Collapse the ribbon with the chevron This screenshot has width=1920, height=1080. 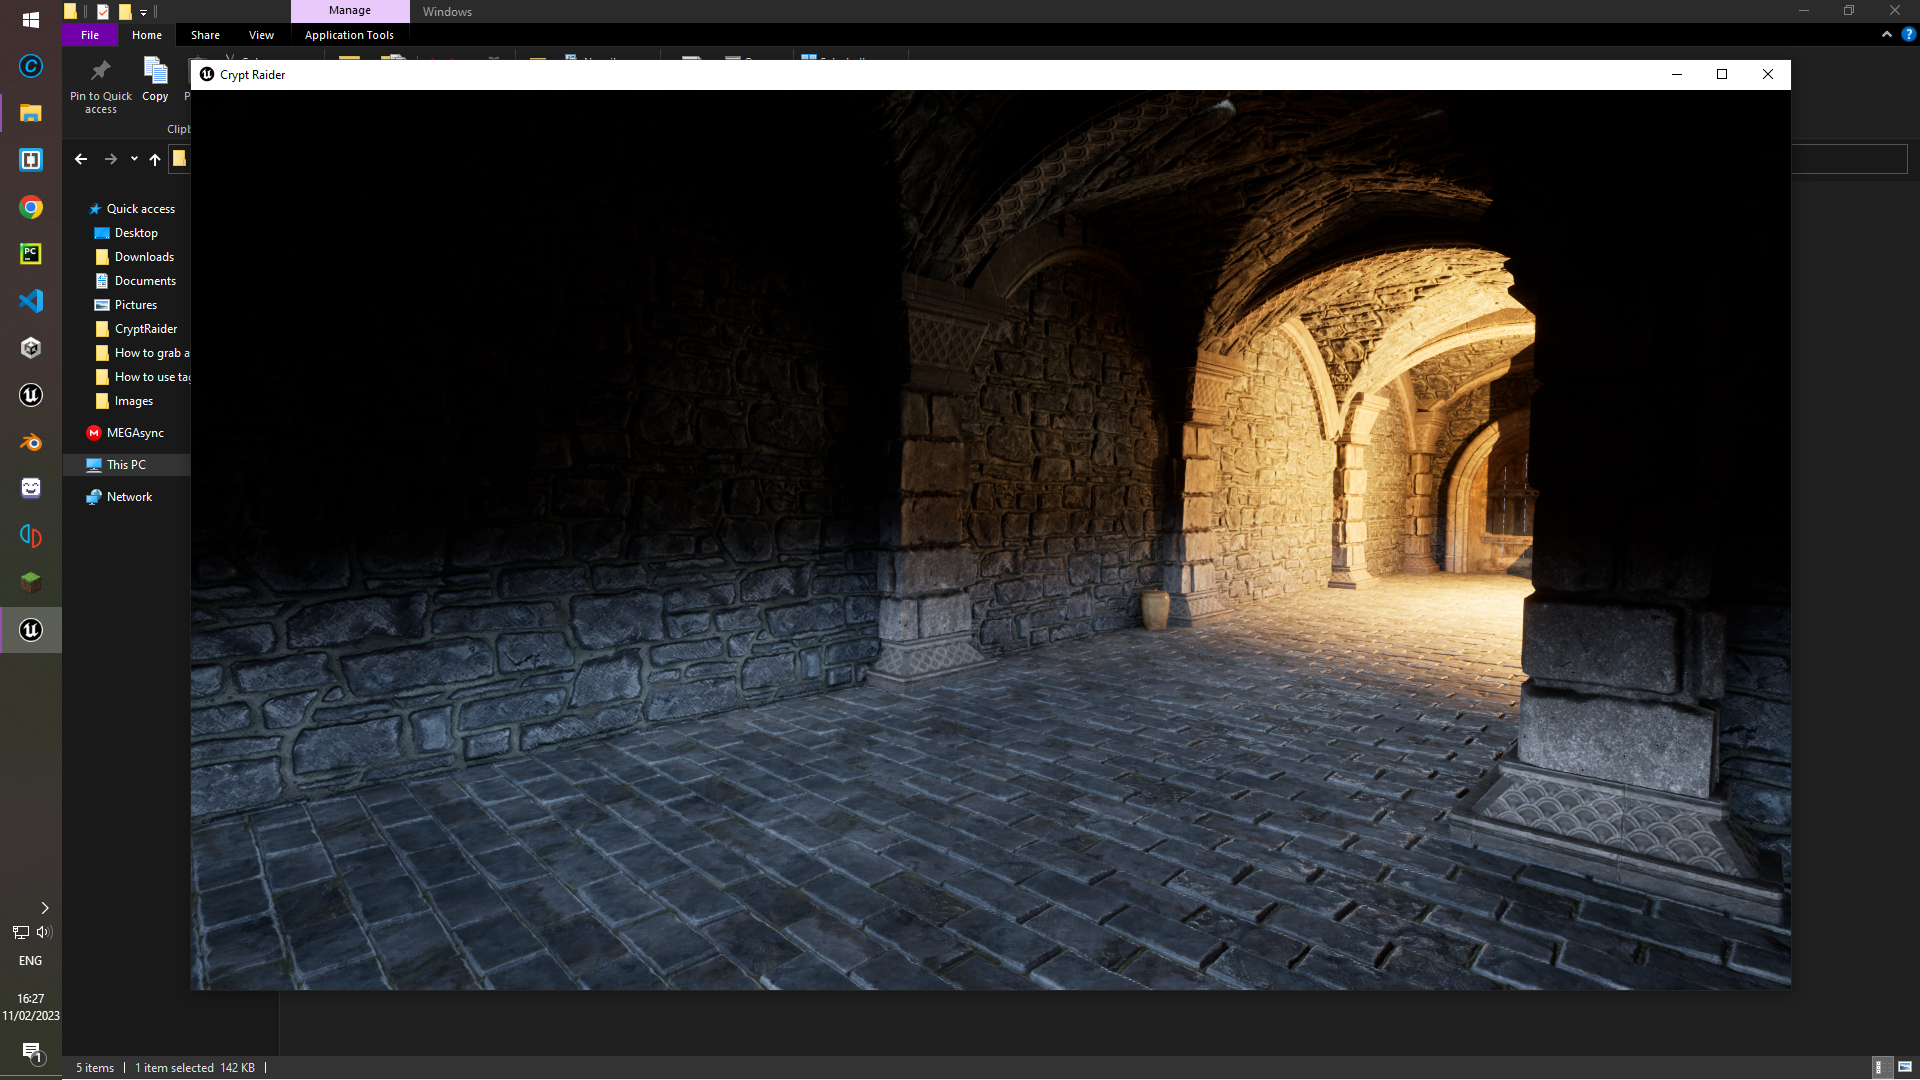[1887, 34]
